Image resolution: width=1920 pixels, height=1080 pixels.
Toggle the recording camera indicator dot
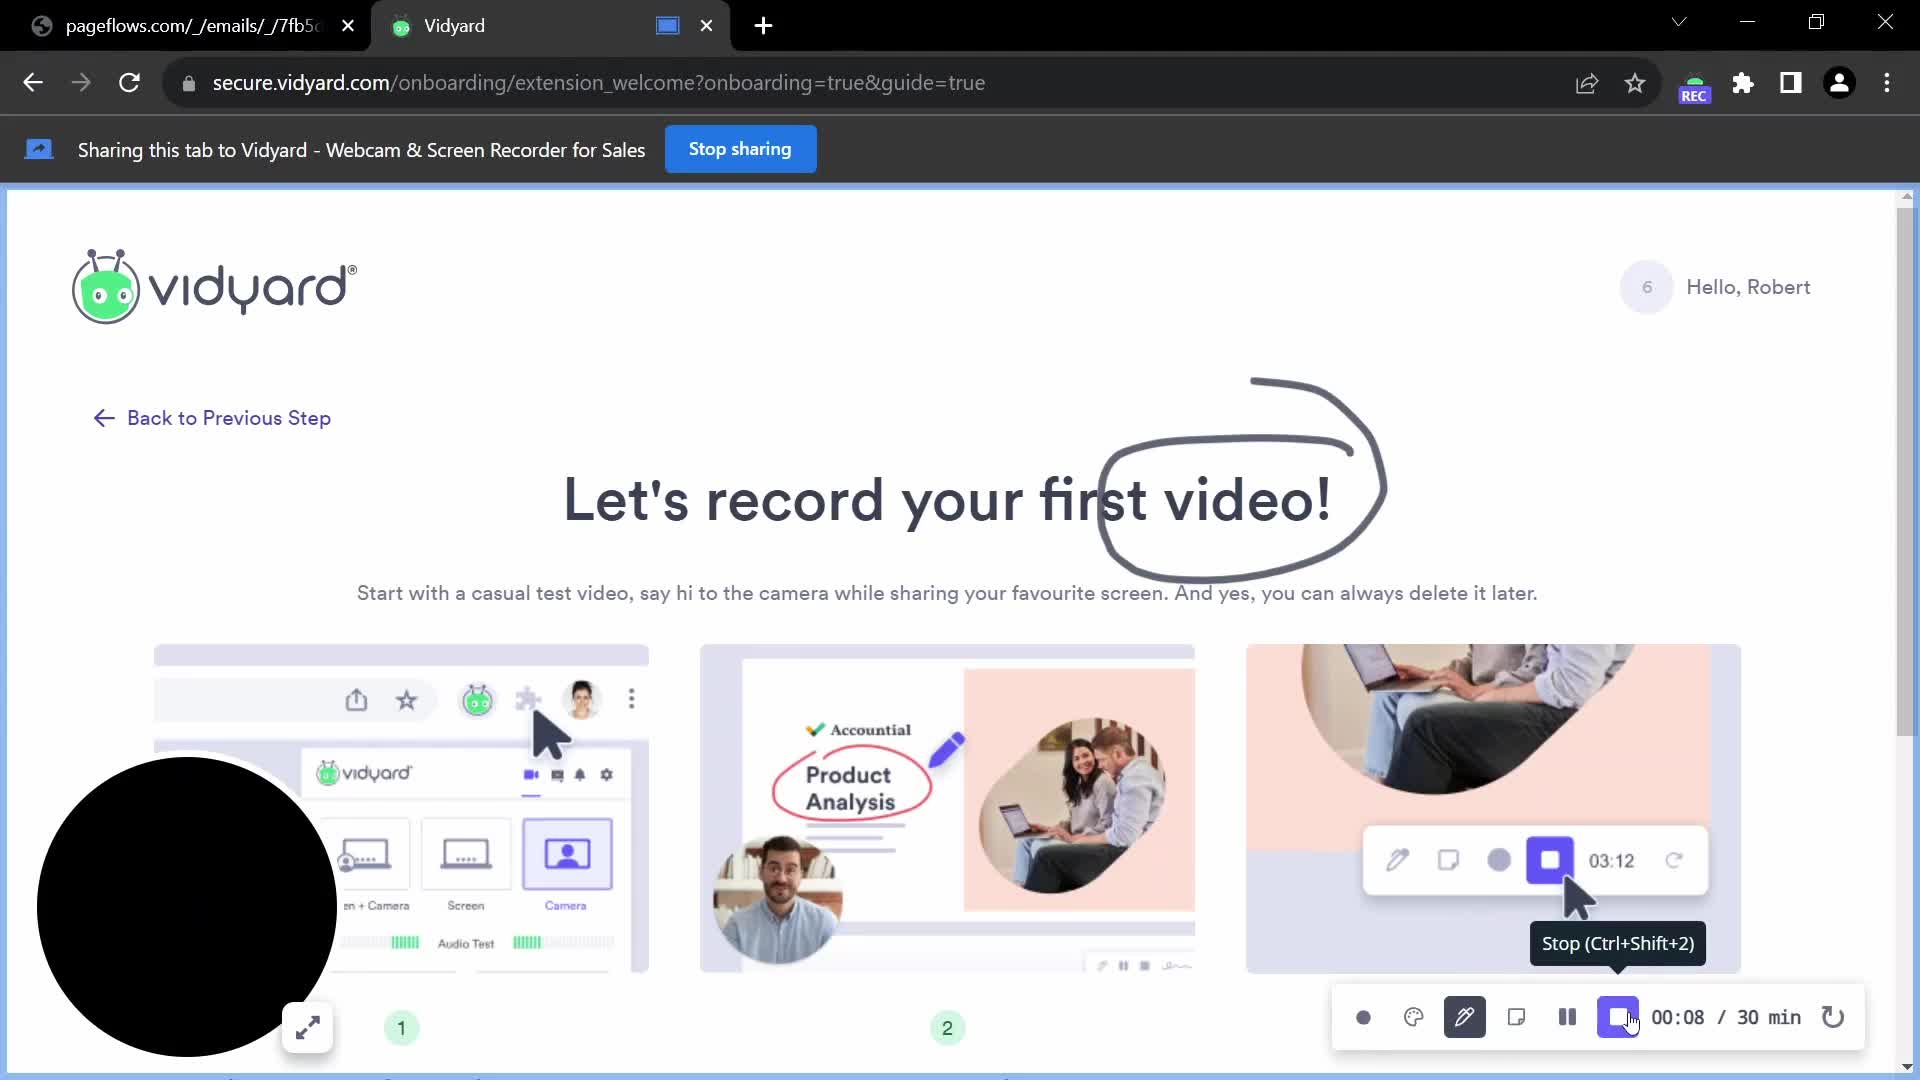click(1364, 1017)
